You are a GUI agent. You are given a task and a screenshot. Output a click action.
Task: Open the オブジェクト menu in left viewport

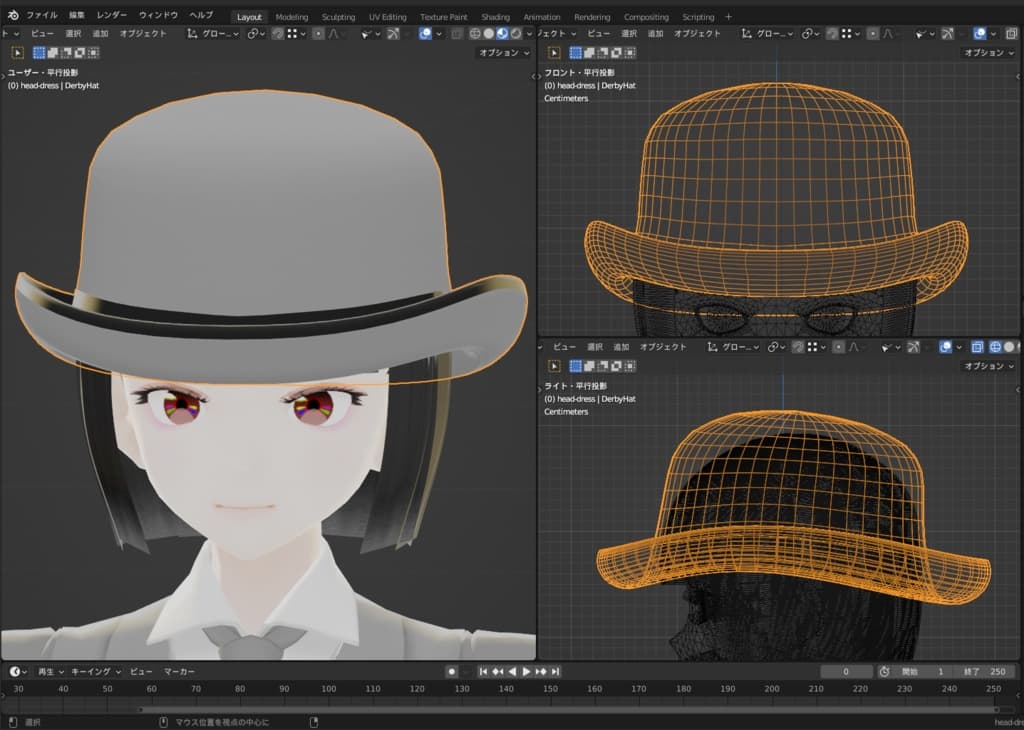143,34
